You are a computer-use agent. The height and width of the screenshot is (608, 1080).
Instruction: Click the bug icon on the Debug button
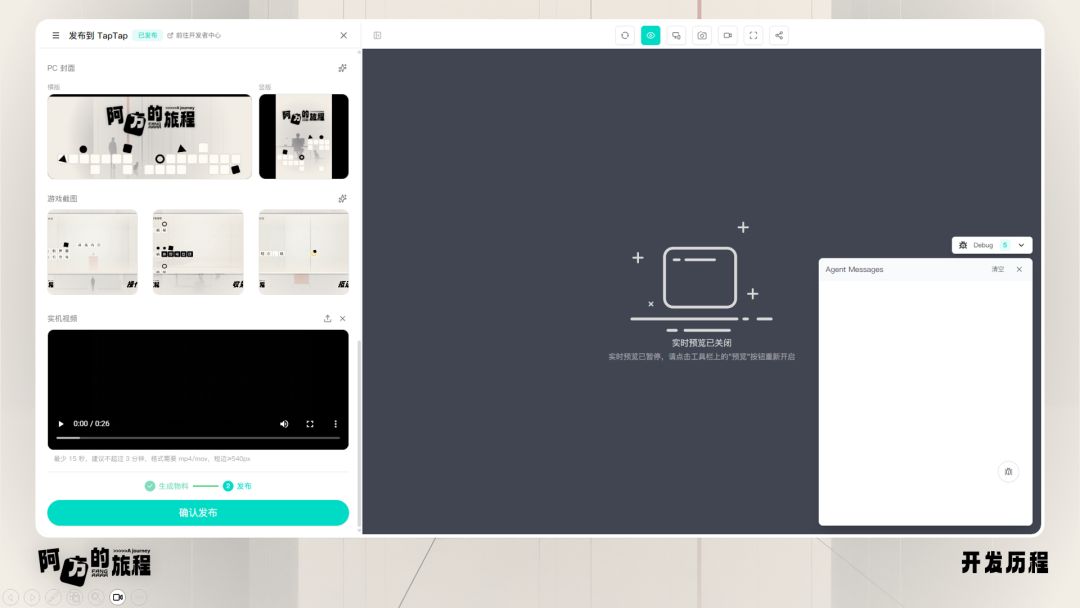coord(963,245)
